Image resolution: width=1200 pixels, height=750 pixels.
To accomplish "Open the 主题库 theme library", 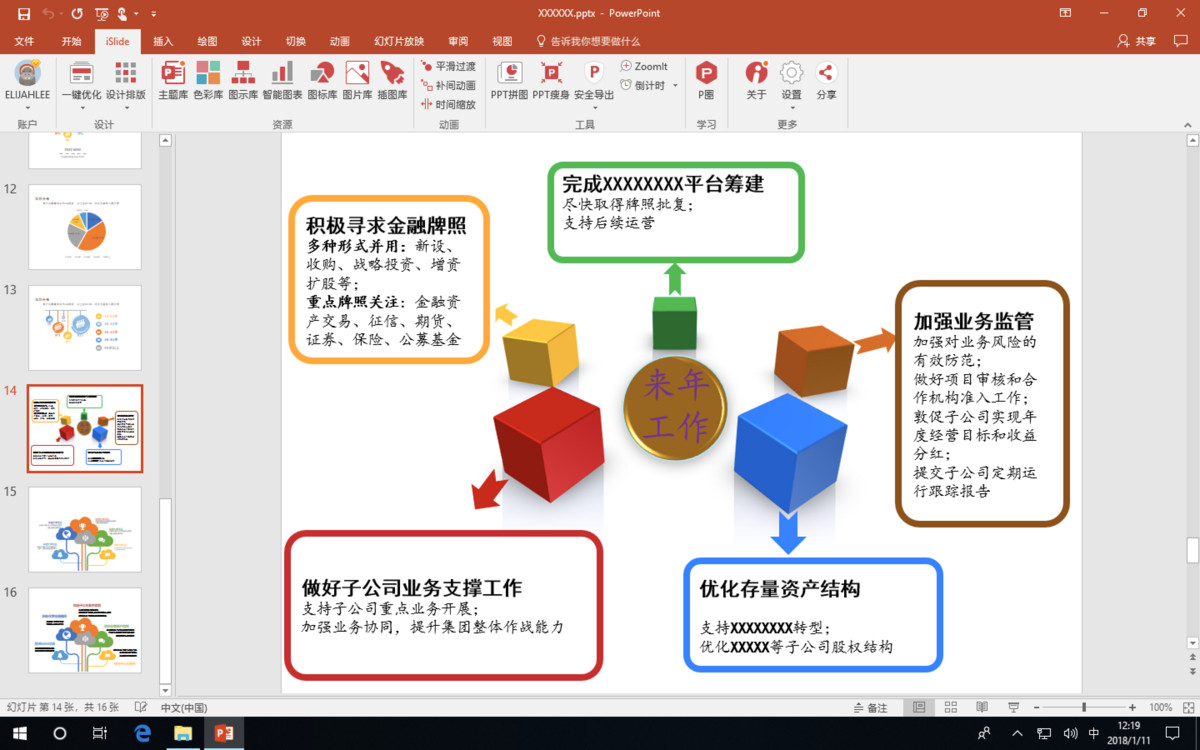I will click(173, 80).
